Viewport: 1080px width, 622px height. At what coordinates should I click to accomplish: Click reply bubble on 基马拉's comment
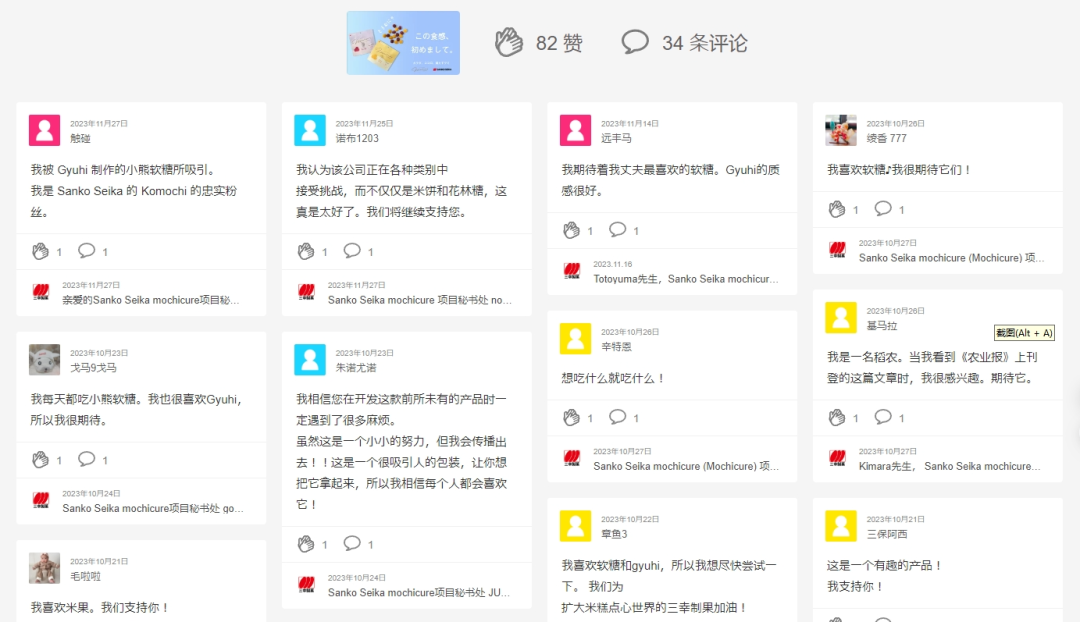click(x=883, y=417)
